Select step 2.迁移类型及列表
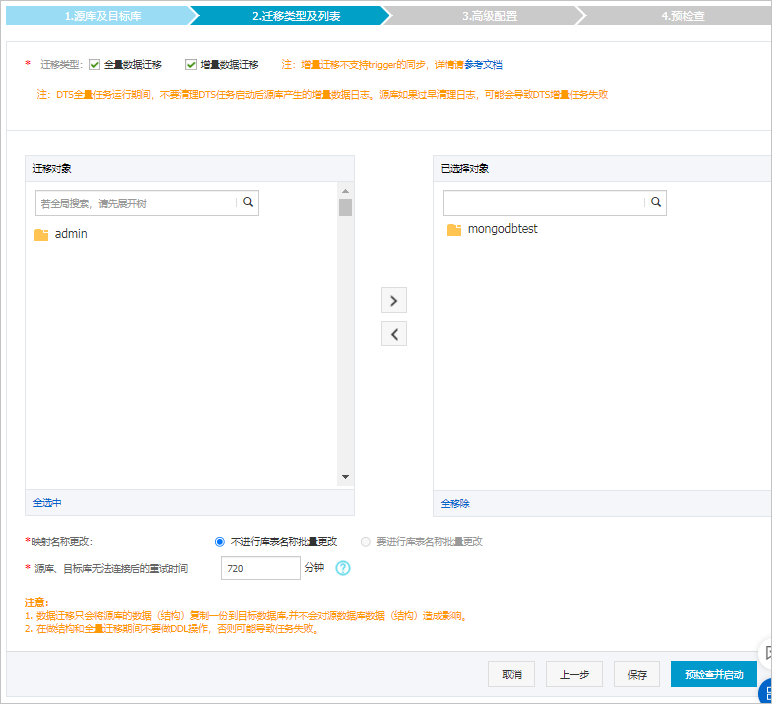772x704 pixels. click(x=296, y=16)
